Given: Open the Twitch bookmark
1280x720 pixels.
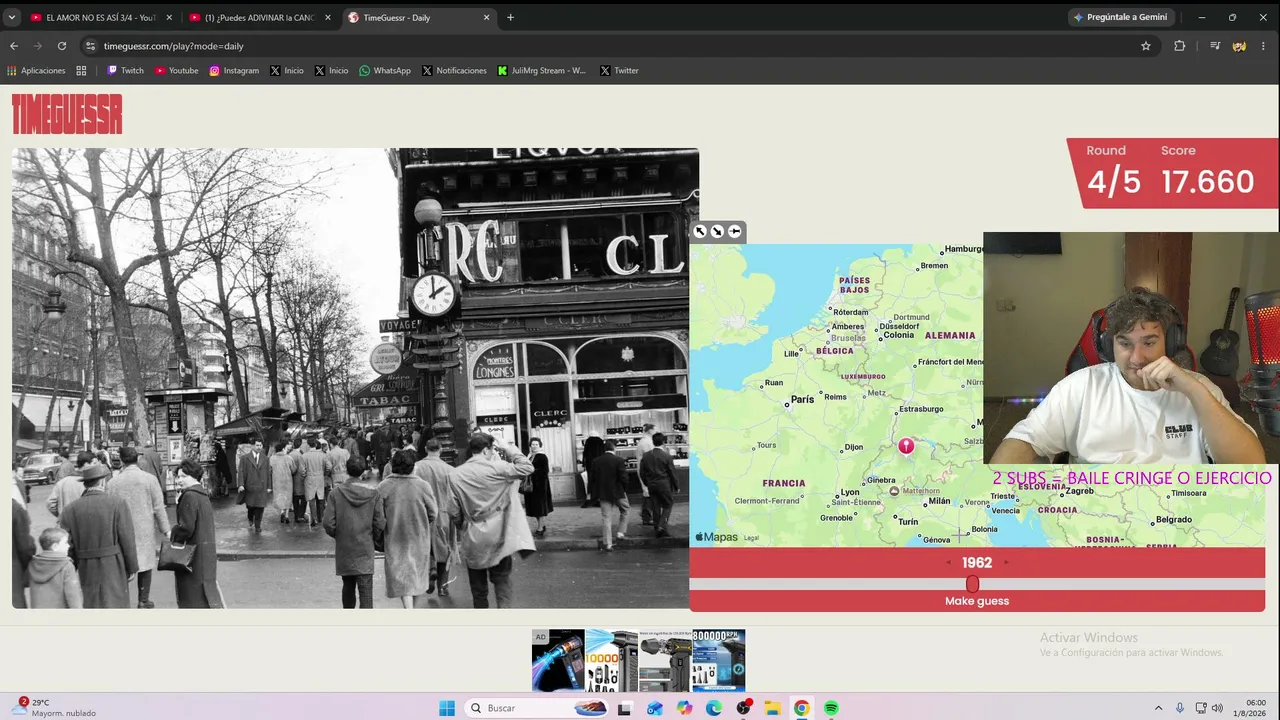Looking at the screenshot, I should tap(125, 71).
